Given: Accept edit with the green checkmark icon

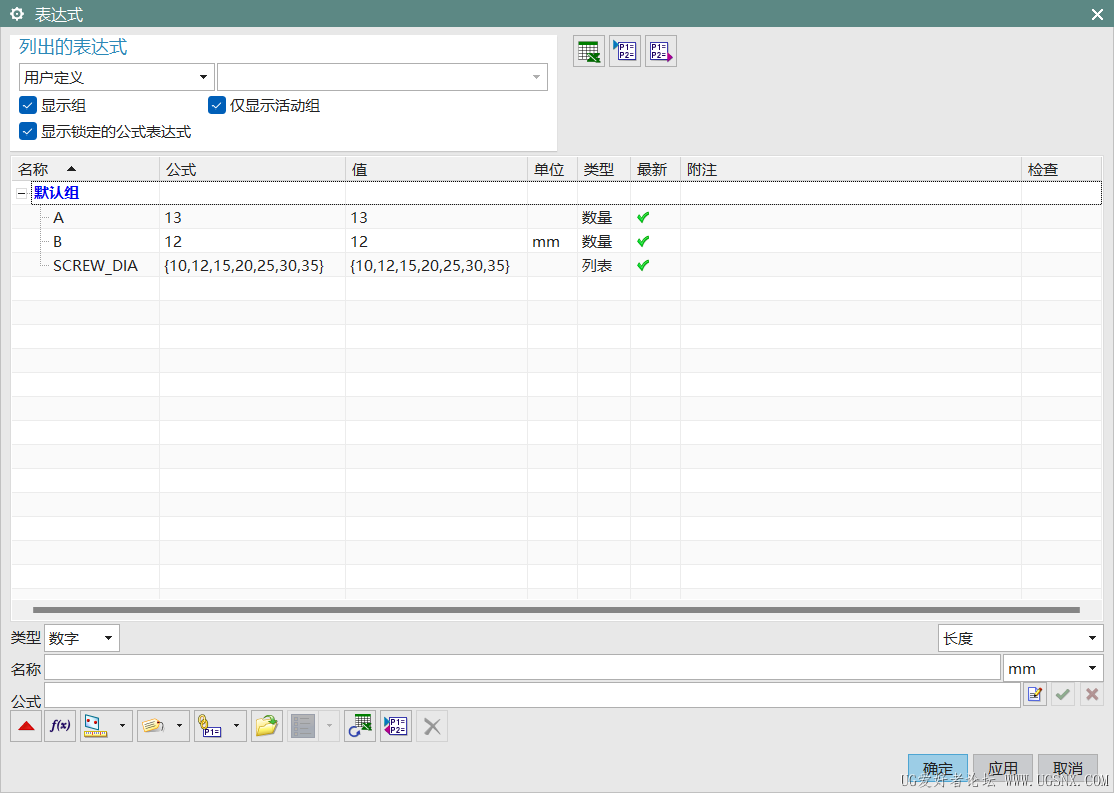Looking at the screenshot, I should coord(1064,694).
